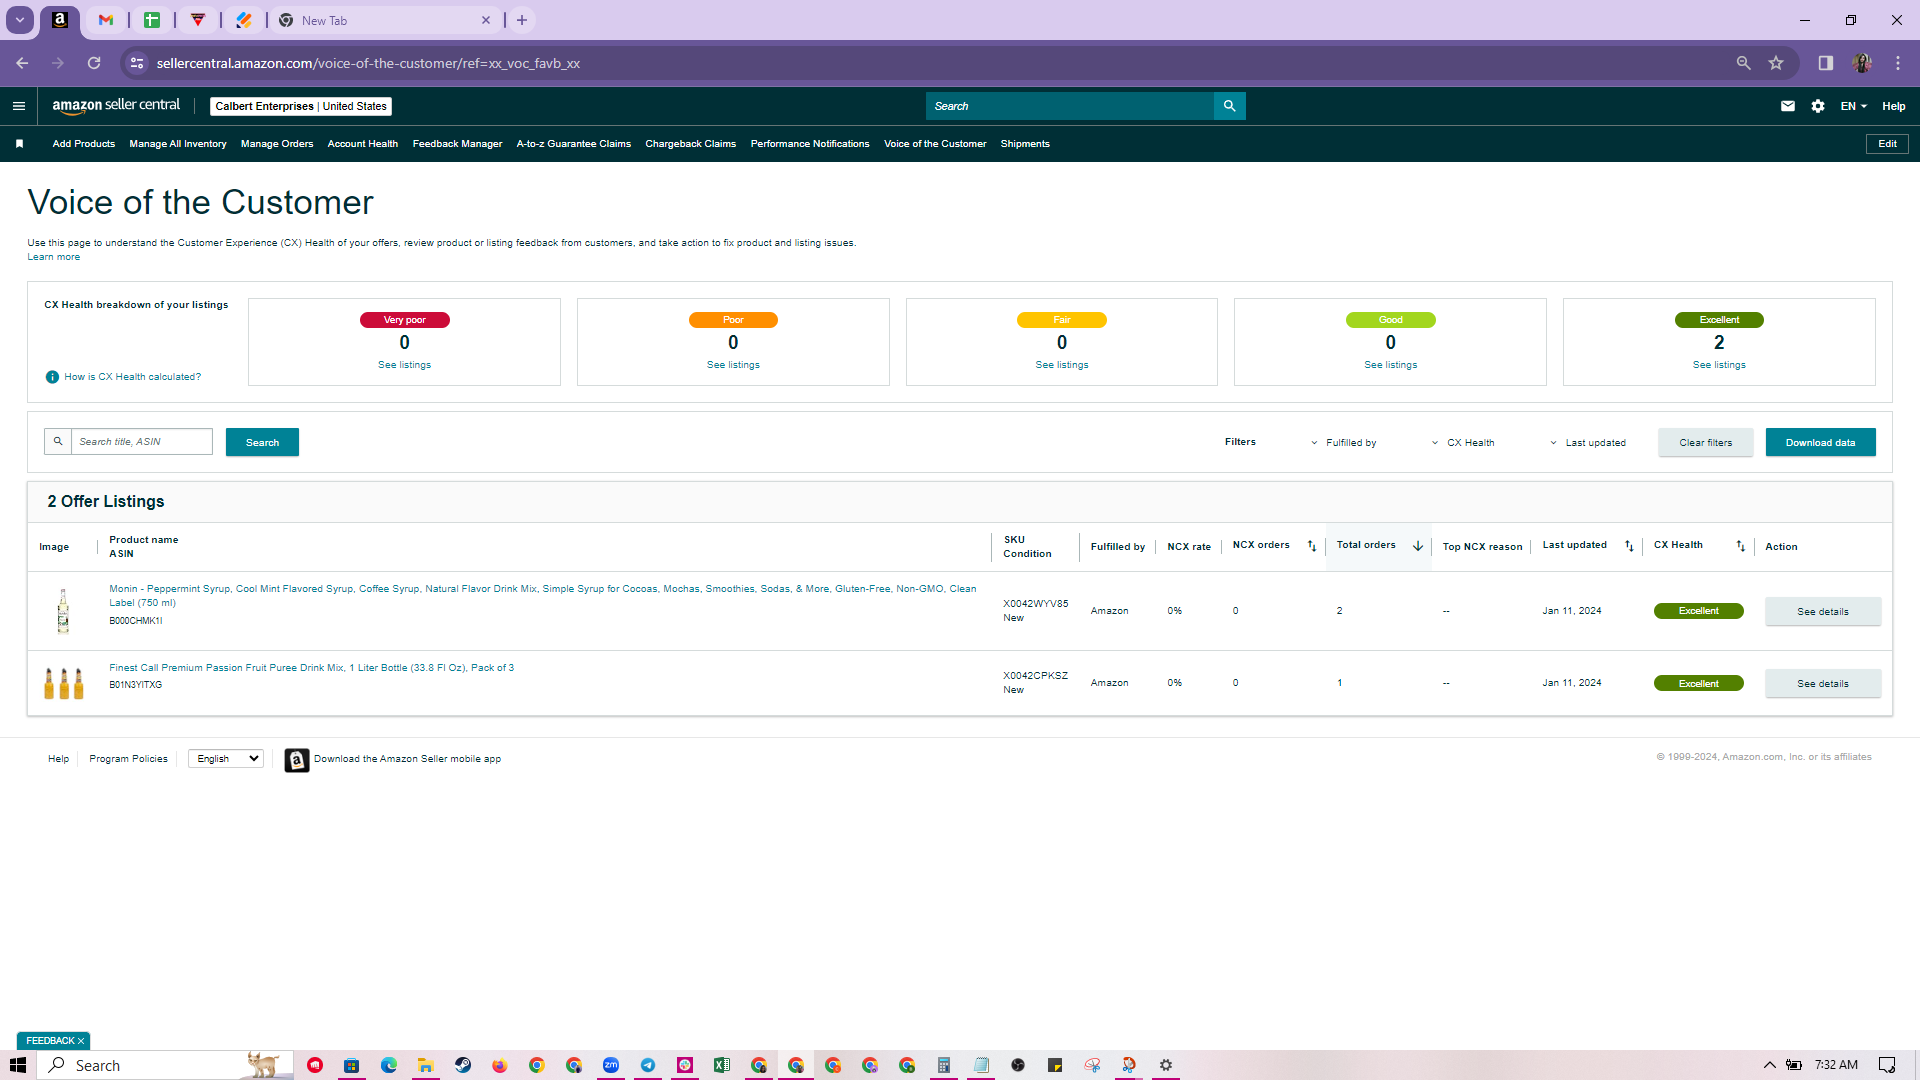Image resolution: width=1920 pixels, height=1080 pixels.
Task: Click the browser zoom magnifier icon
Action: 1744,63
